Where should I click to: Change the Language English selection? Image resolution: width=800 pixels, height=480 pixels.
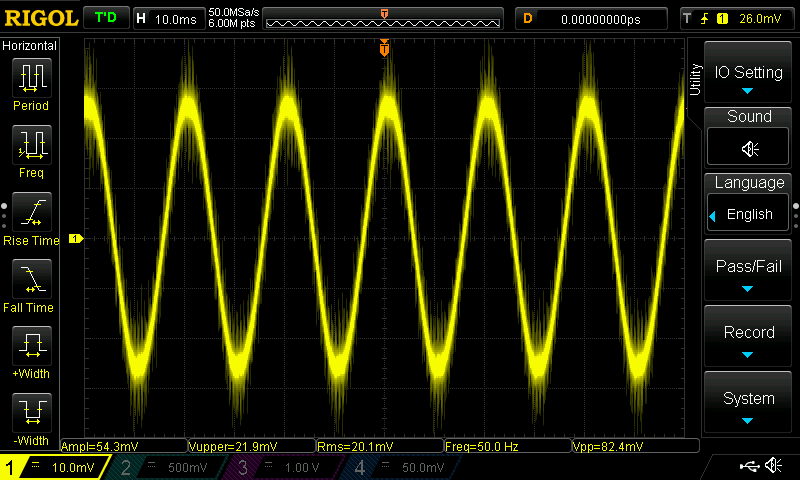(x=748, y=214)
